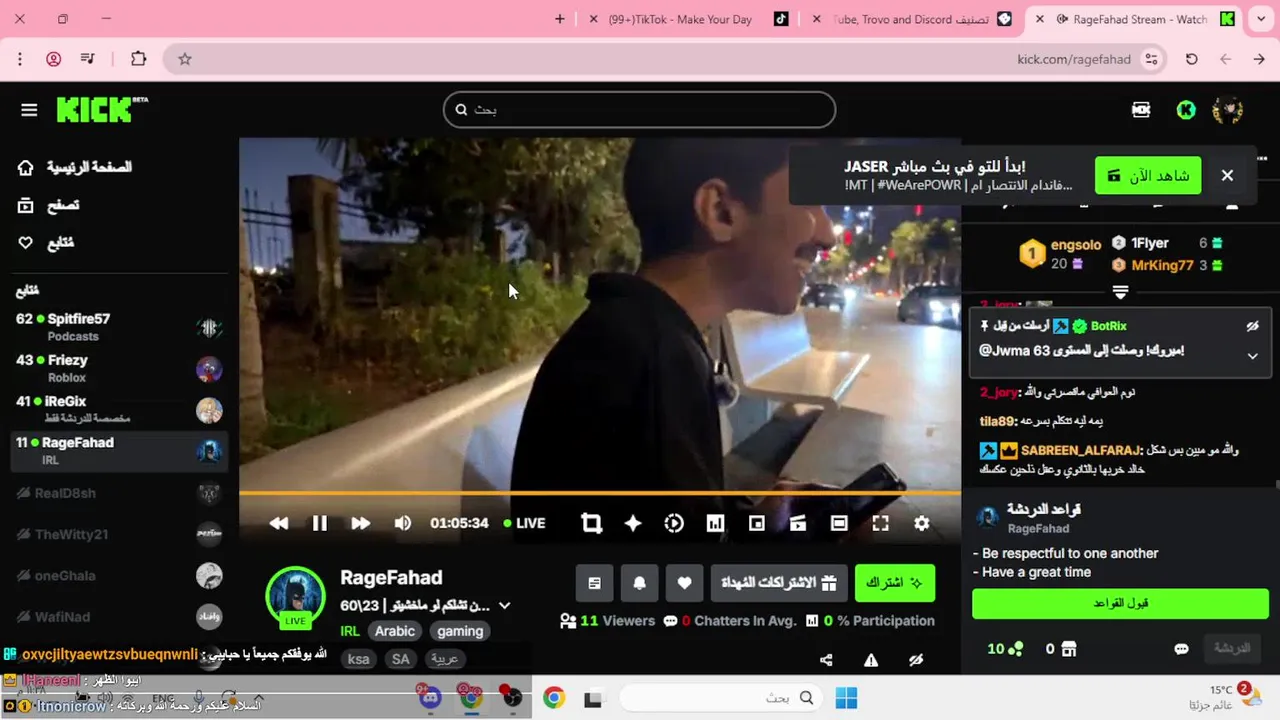Screen dimensions: 1280x720
Task: Switch to TikTok Make Your Day tab
Action: [689, 19]
